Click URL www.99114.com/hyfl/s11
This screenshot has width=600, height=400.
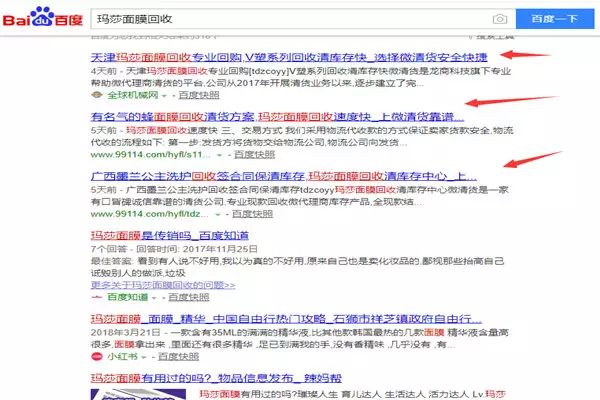click(x=150, y=155)
